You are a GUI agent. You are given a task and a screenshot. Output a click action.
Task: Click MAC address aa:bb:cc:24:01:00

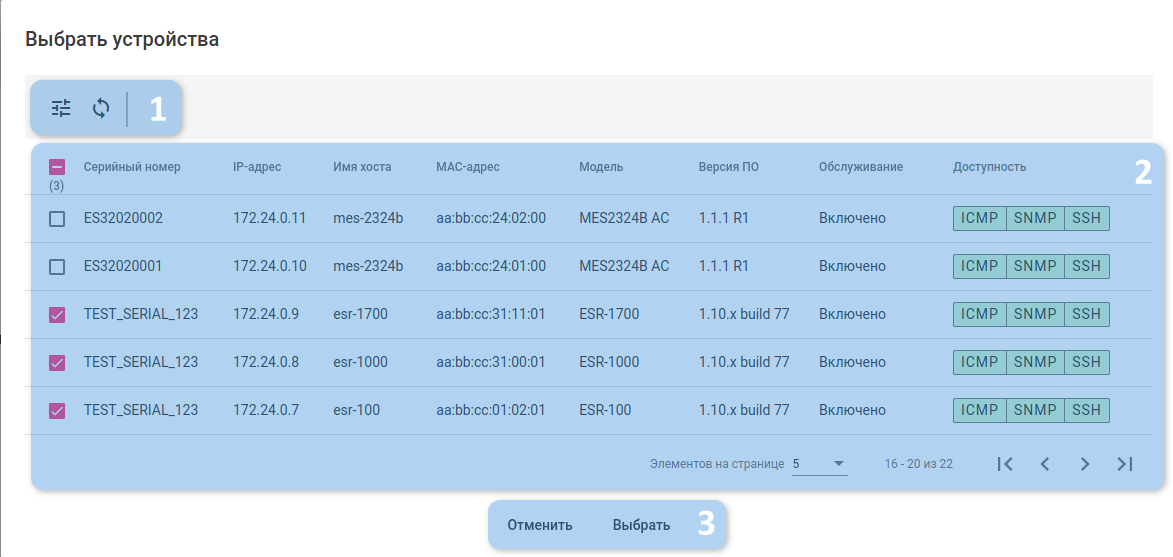coord(491,266)
